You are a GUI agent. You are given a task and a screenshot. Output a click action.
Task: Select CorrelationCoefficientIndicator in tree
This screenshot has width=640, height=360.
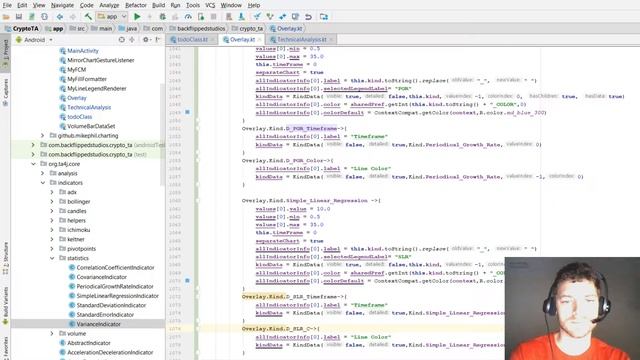click(116, 268)
